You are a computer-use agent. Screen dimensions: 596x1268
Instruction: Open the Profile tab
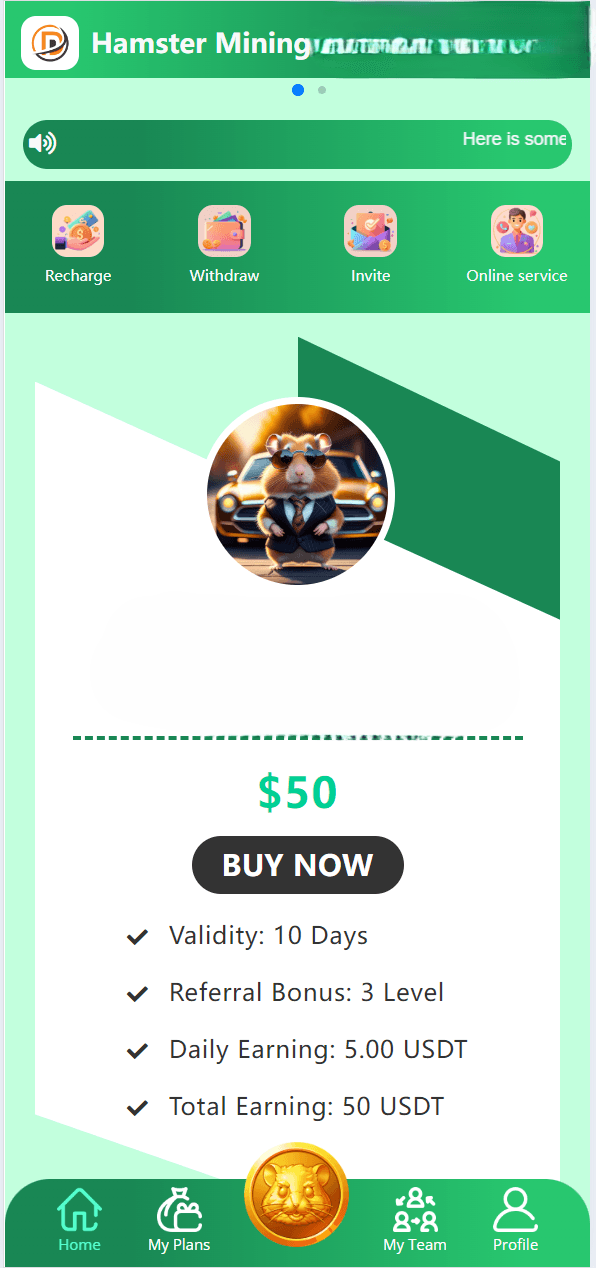[x=515, y=1219]
